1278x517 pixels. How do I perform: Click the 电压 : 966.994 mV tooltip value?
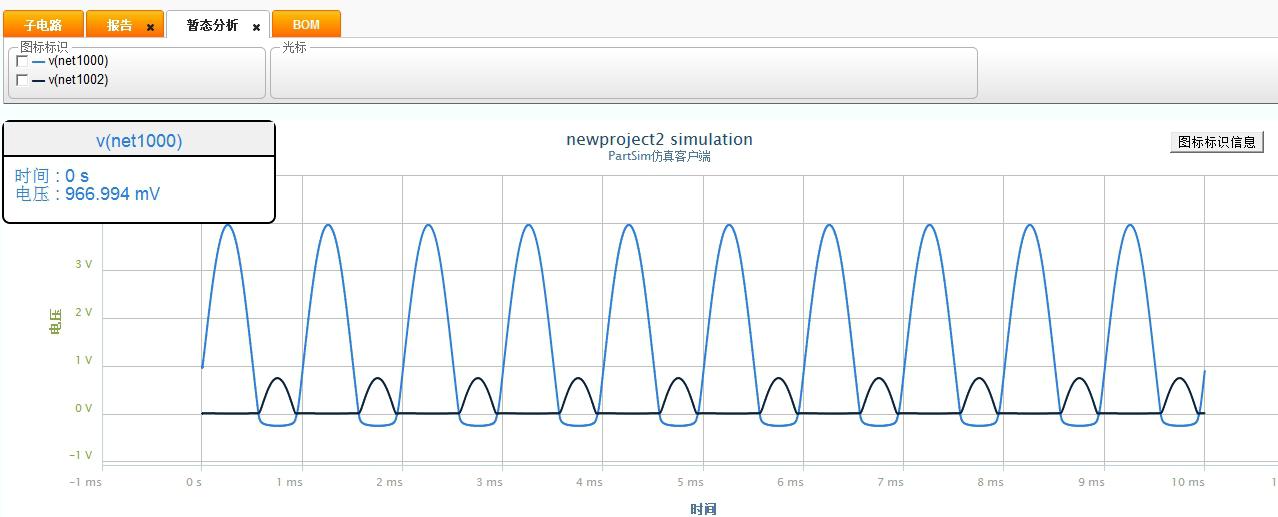(x=87, y=194)
